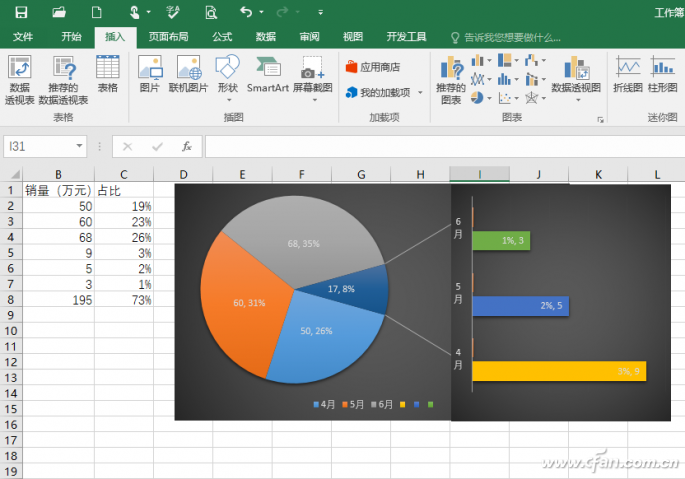
Task: Insert a radar chart icon
Action: point(531,97)
